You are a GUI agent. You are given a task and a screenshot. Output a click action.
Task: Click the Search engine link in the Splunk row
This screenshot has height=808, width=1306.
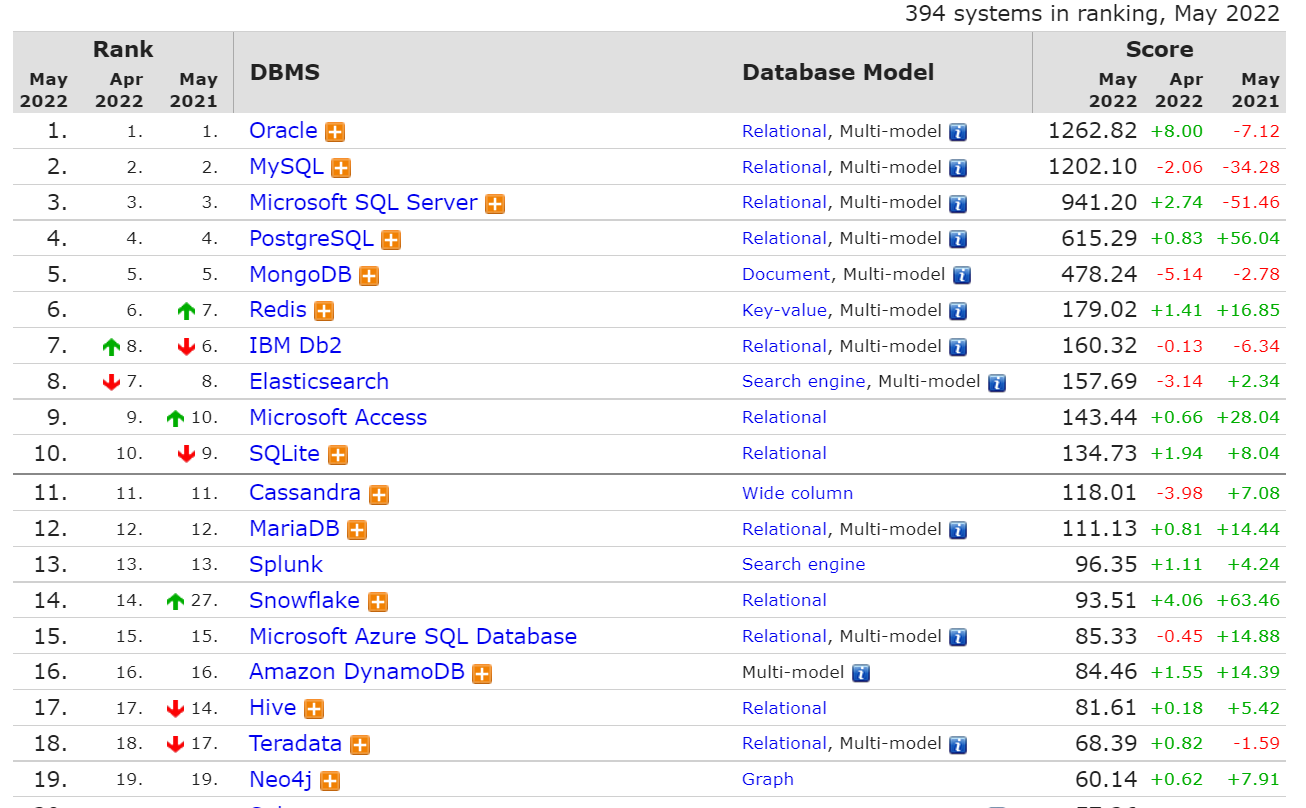pos(803,565)
